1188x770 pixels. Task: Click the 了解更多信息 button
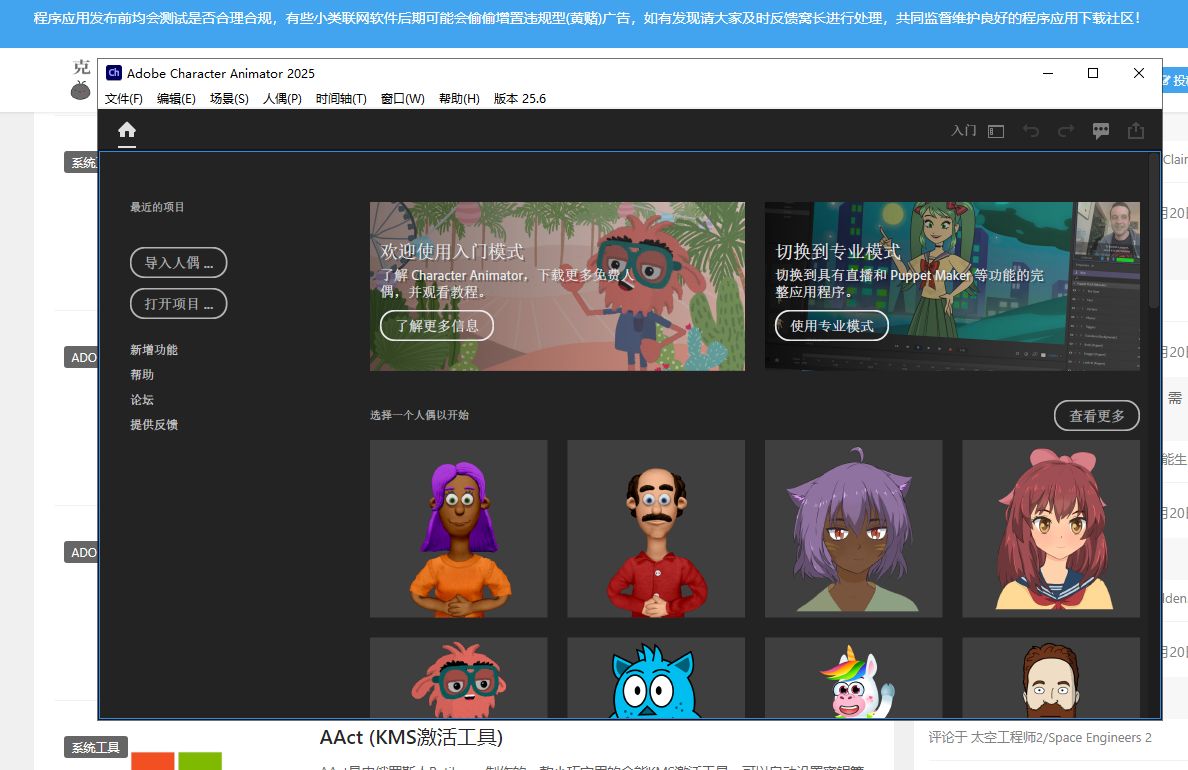click(437, 325)
